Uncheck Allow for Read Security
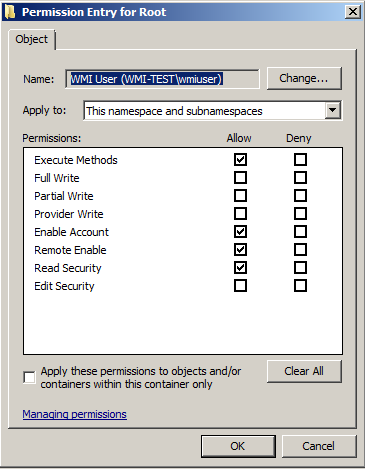 click(240, 268)
